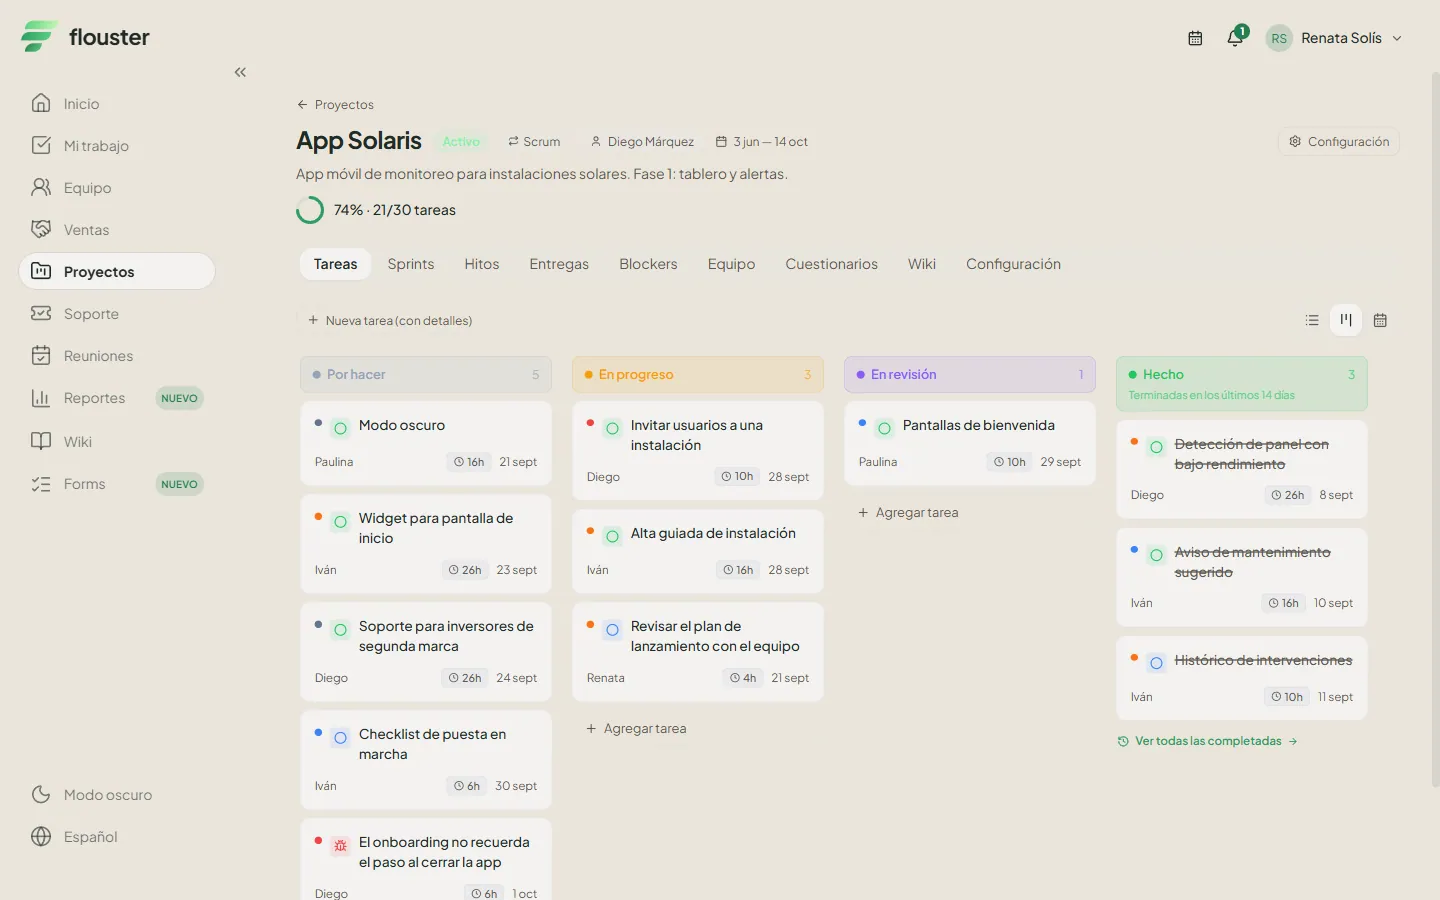
Task: Open notifications bell
Action: coord(1235,38)
